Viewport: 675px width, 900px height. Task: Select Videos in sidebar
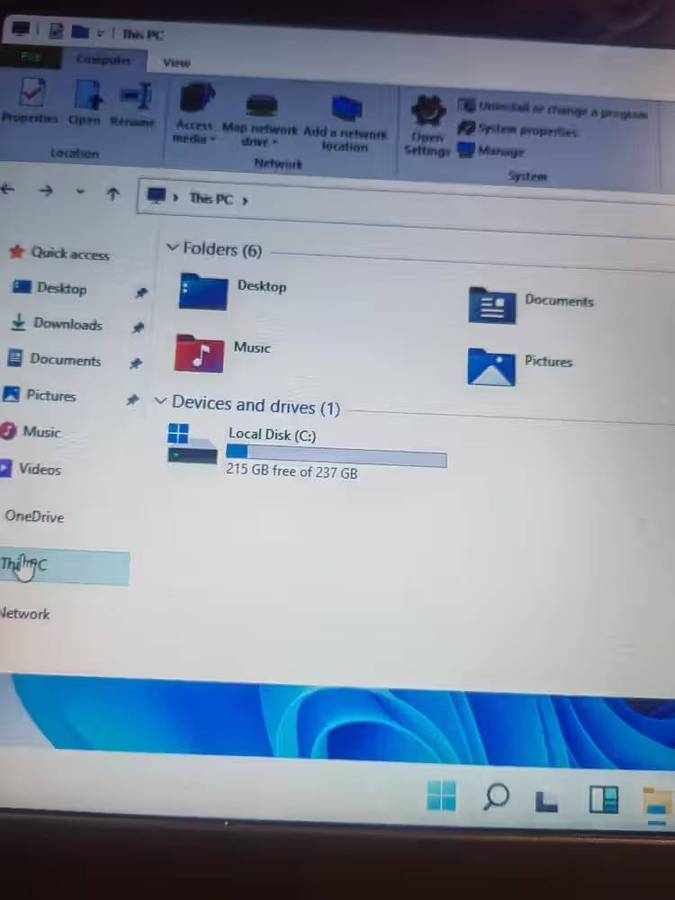click(x=30, y=468)
